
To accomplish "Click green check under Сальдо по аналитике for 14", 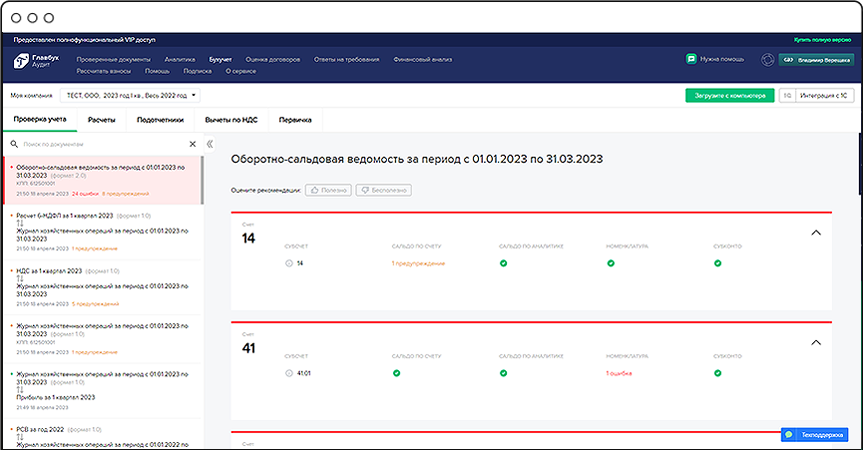I will click(503, 263).
